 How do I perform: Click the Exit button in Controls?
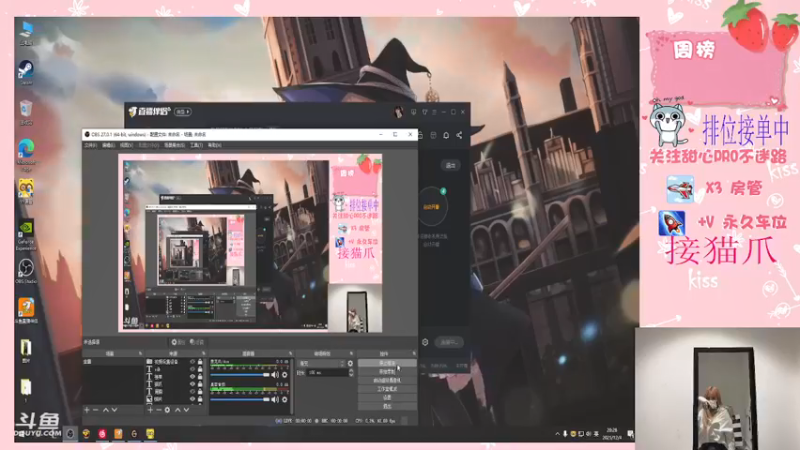[x=387, y=406]
